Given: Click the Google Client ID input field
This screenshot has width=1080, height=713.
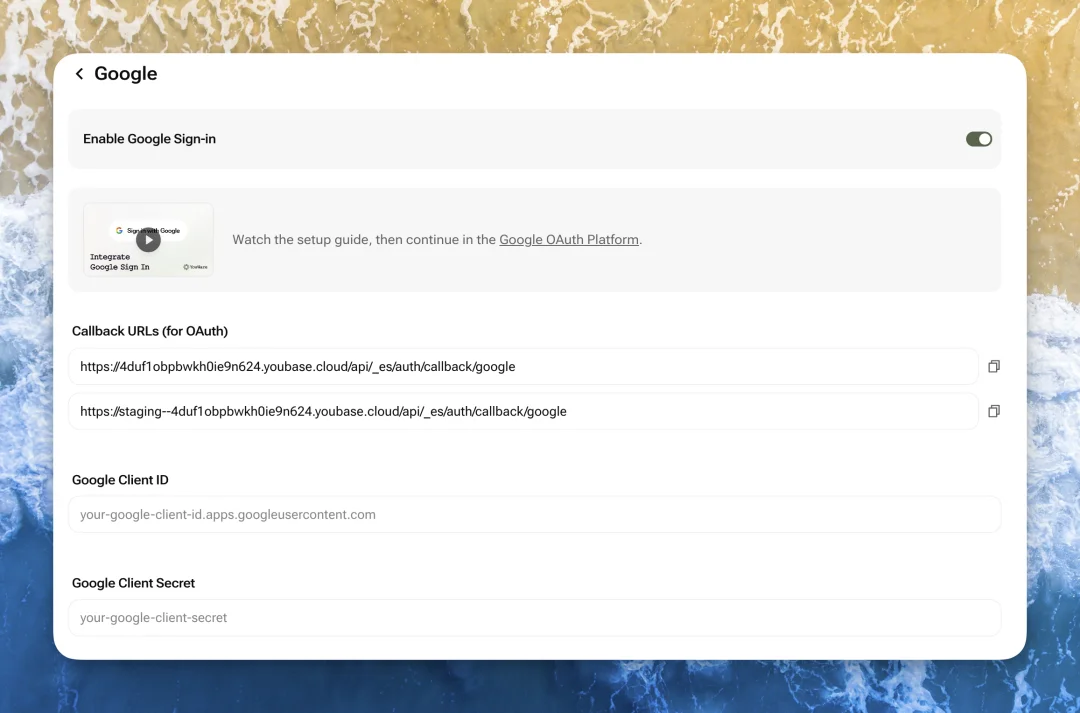Looking at the screenshot, I should [534, 515].
